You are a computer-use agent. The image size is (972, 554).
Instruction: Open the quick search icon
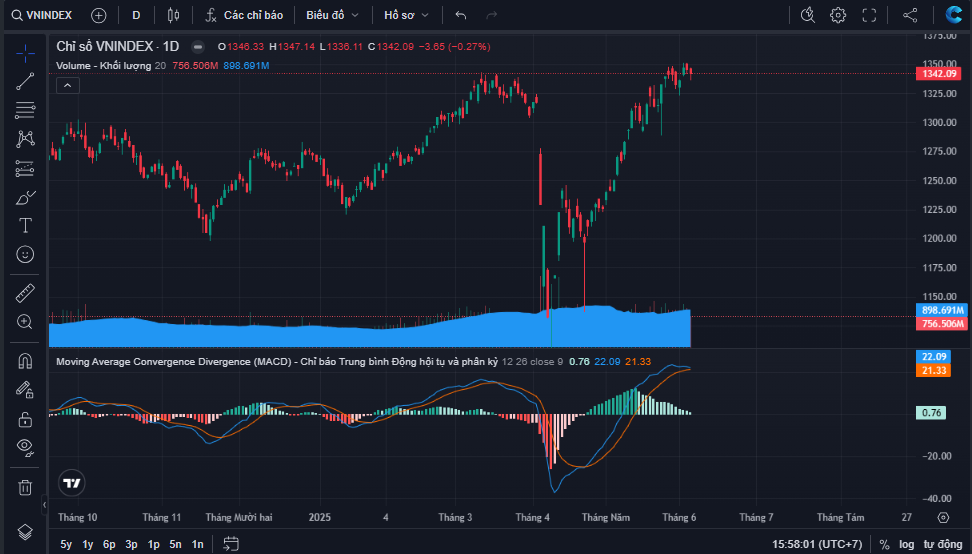coord(808,15)
